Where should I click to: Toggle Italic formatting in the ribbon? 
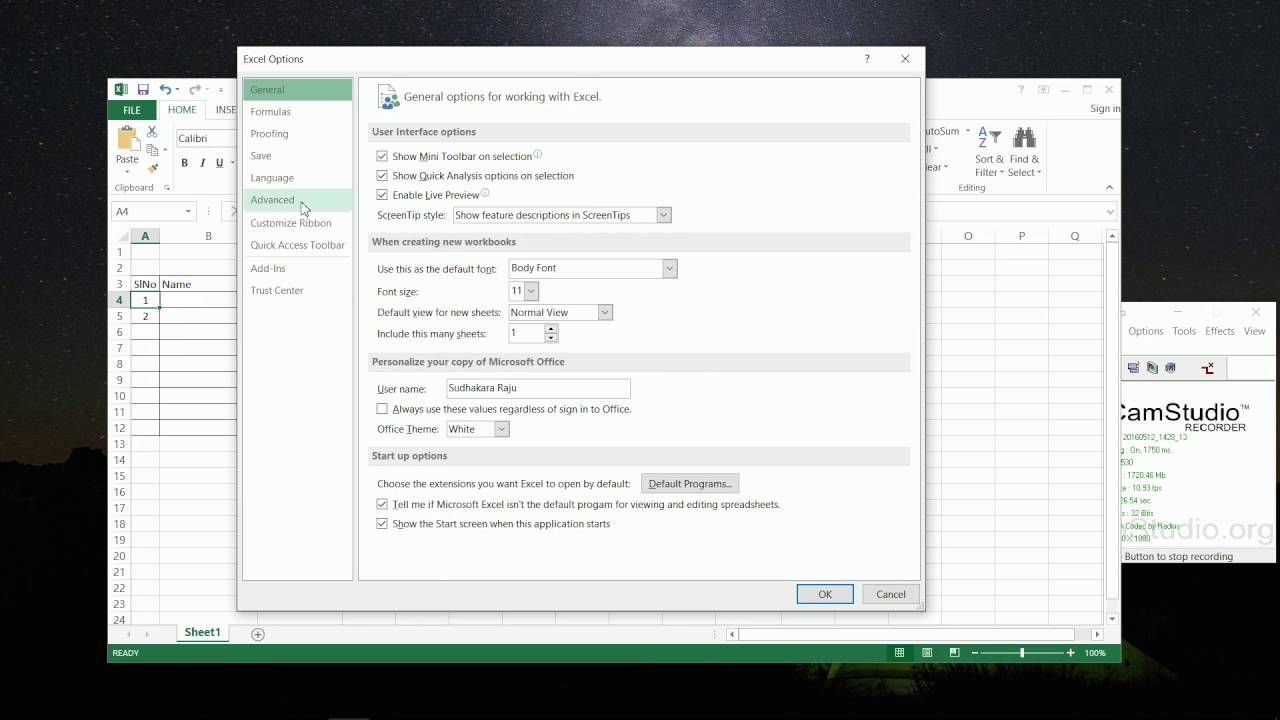tap(203, 163)
